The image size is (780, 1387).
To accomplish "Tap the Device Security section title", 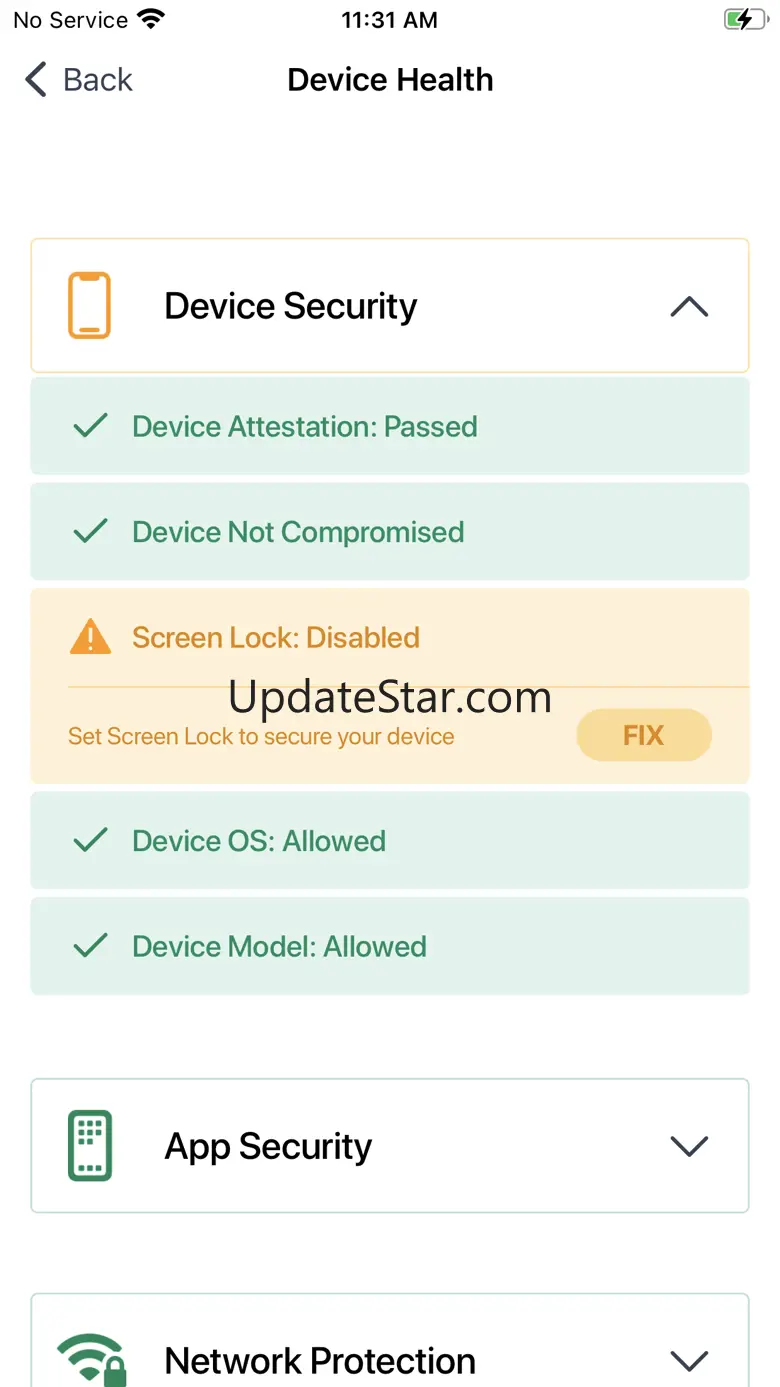I will (290, 306).
